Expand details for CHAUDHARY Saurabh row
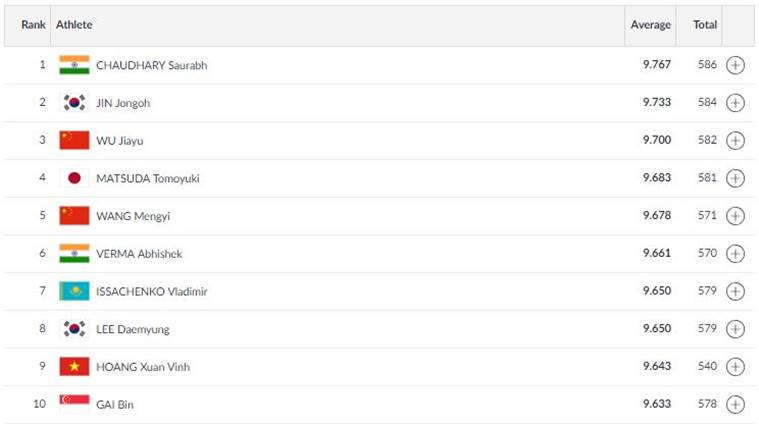Viewport: 759px width, 427px height. [x=735, y=65]
